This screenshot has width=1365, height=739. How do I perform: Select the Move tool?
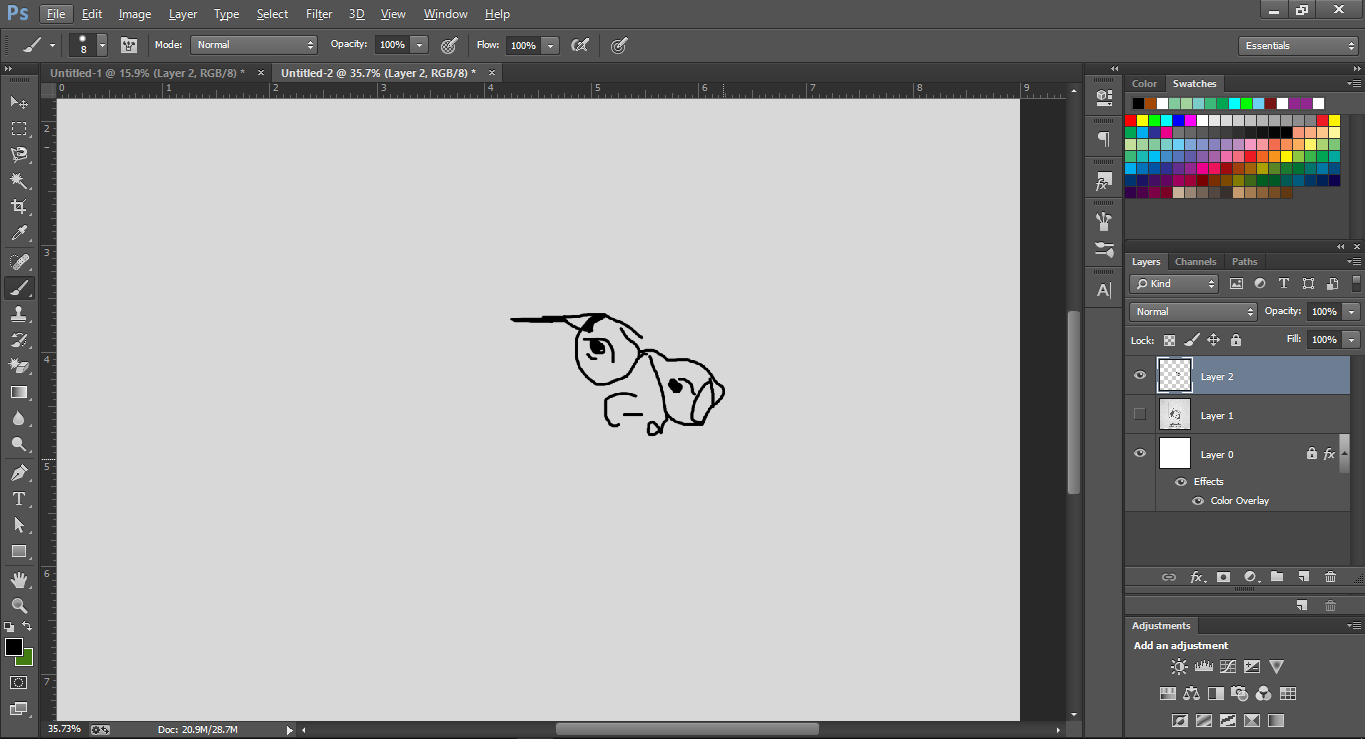click(19, 102)
